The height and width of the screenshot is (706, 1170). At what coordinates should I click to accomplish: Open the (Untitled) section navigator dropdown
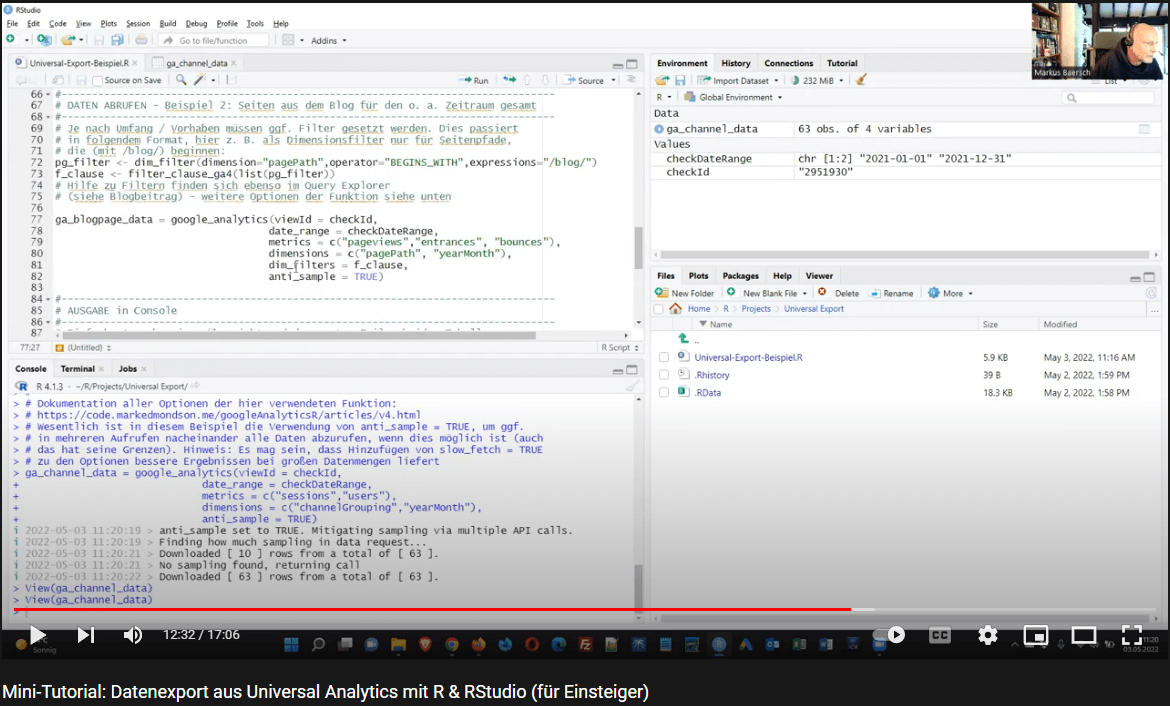[83, 348]
